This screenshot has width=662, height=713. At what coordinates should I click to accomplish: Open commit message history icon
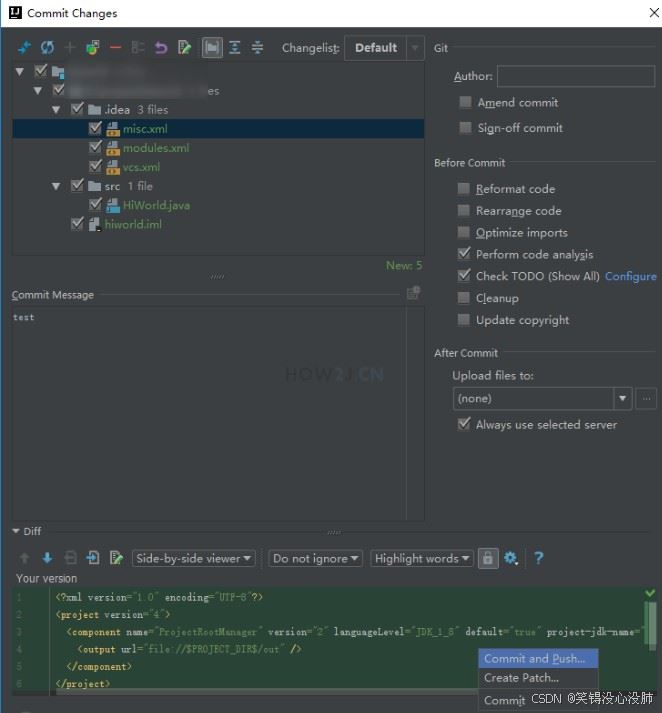(413, 293)
